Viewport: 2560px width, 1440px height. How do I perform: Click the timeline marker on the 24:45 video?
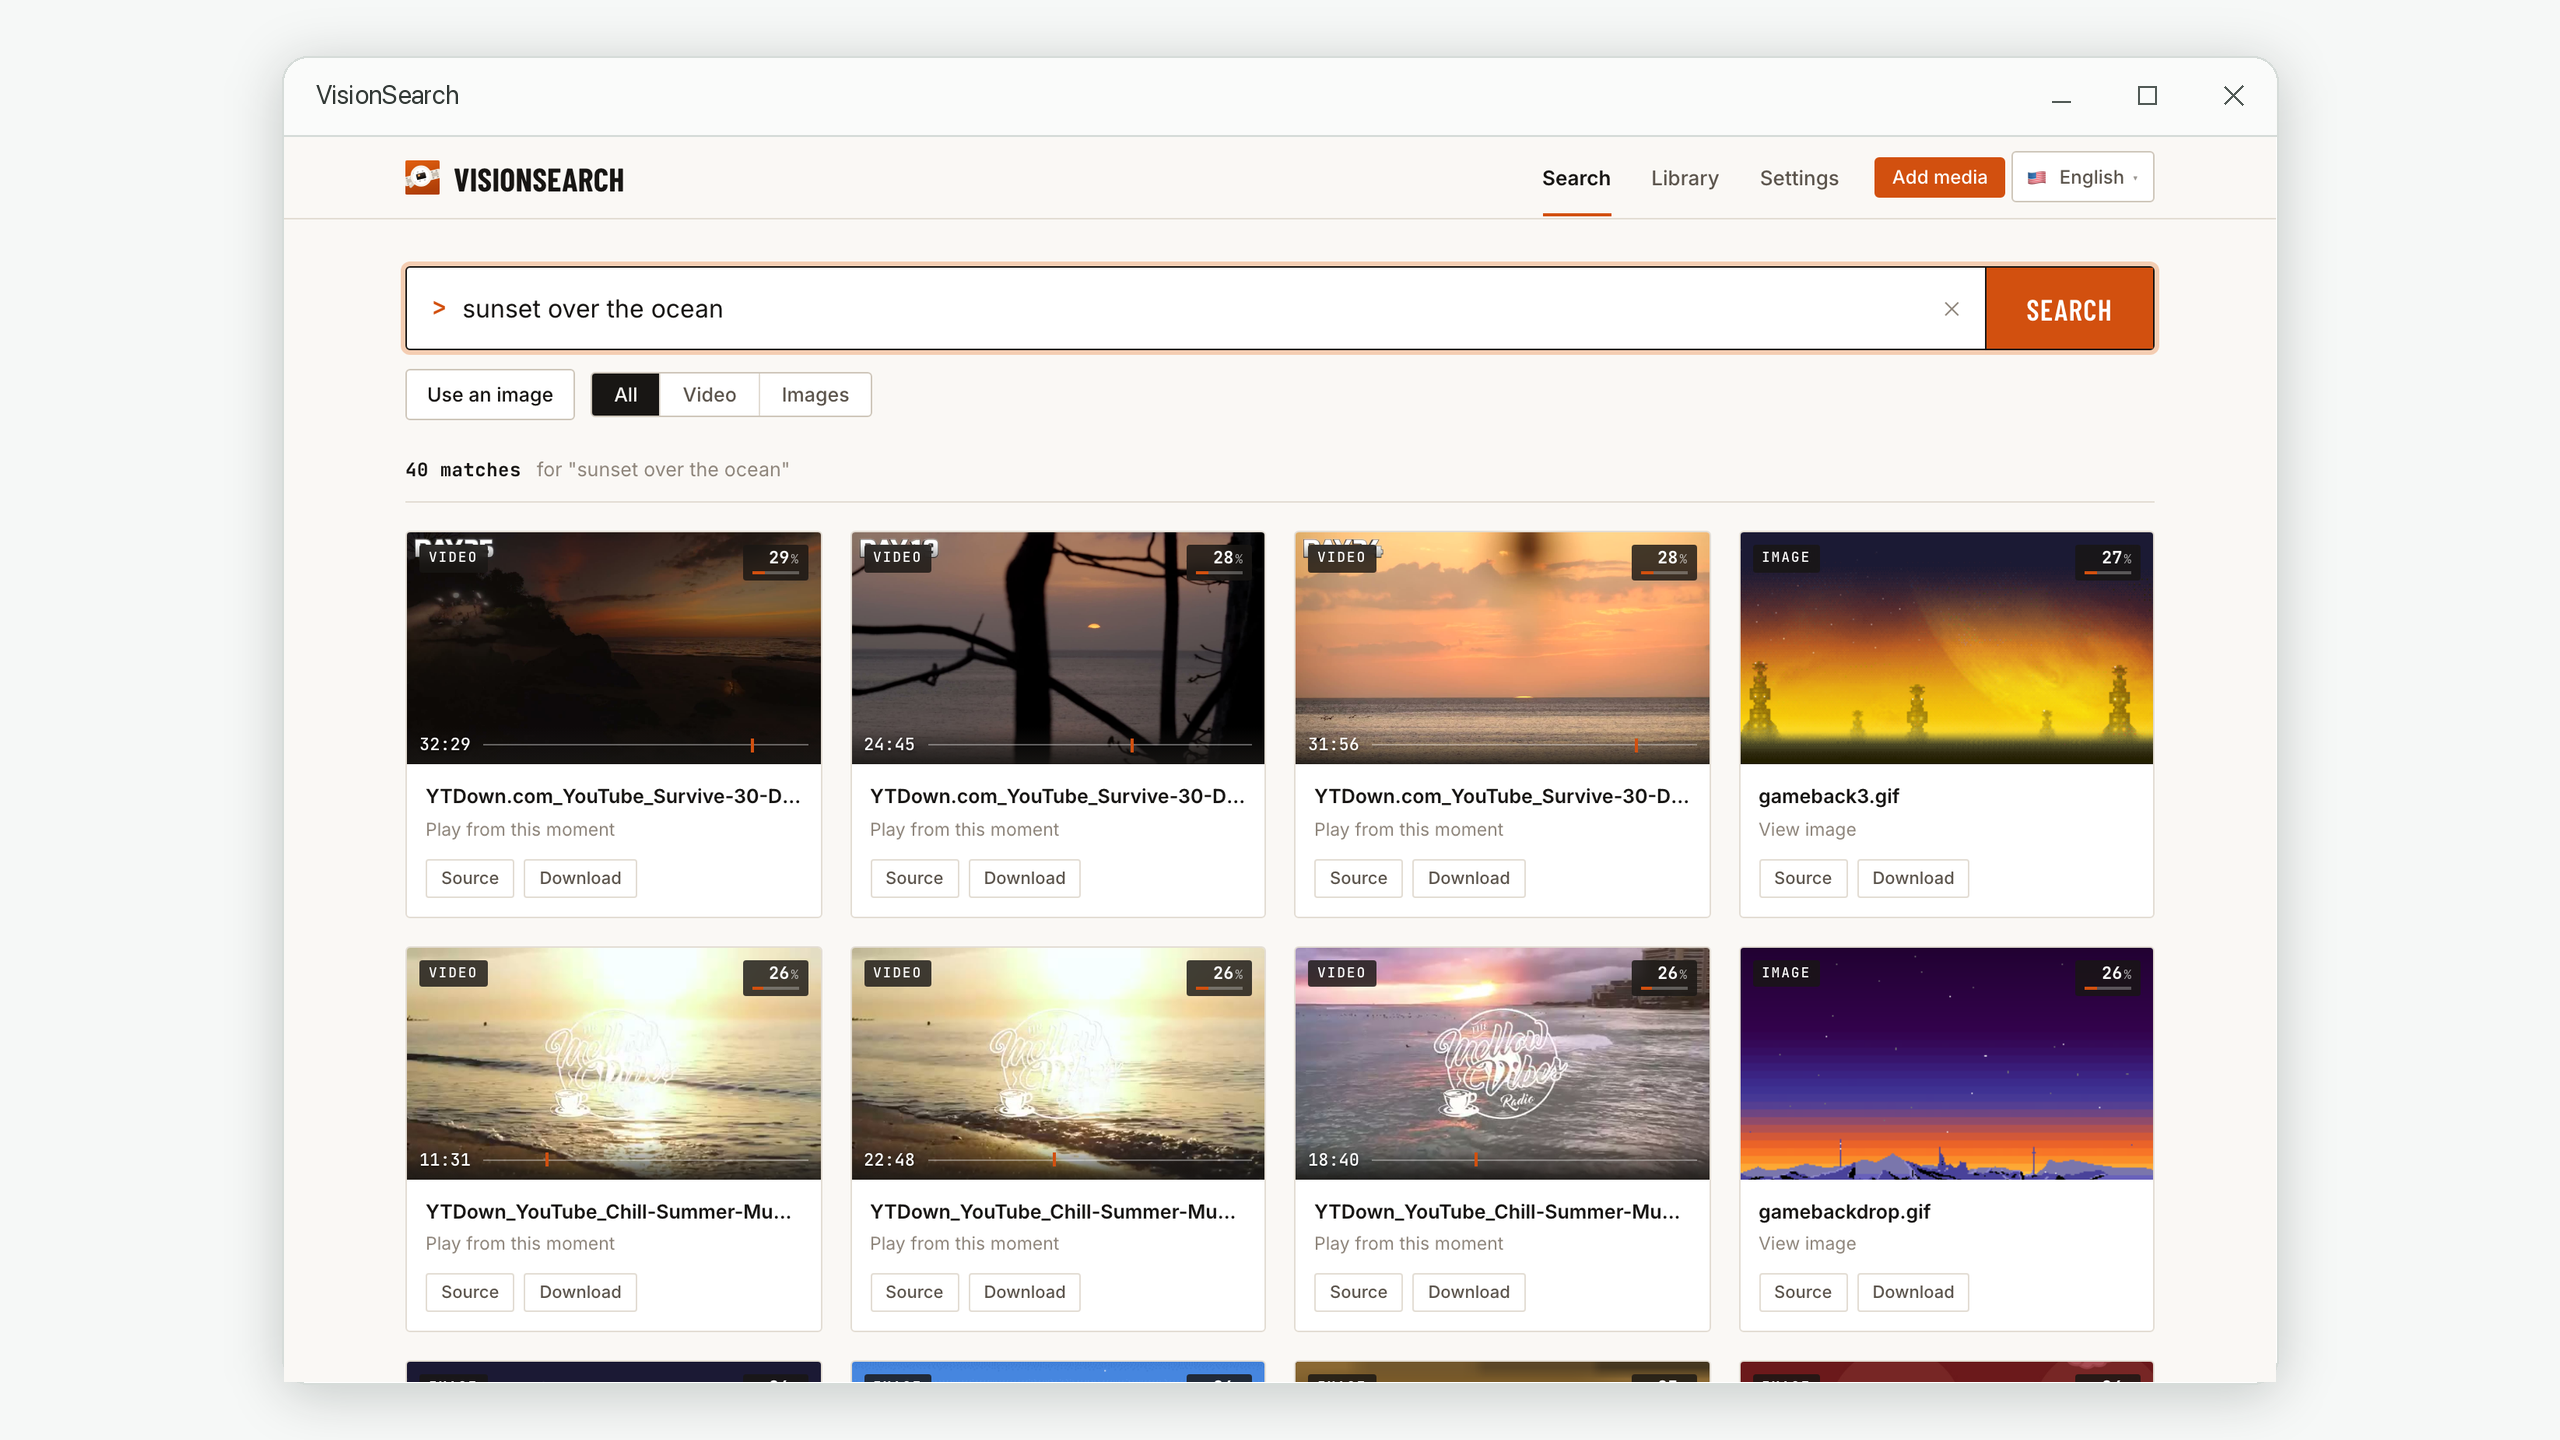[1131, 745]
